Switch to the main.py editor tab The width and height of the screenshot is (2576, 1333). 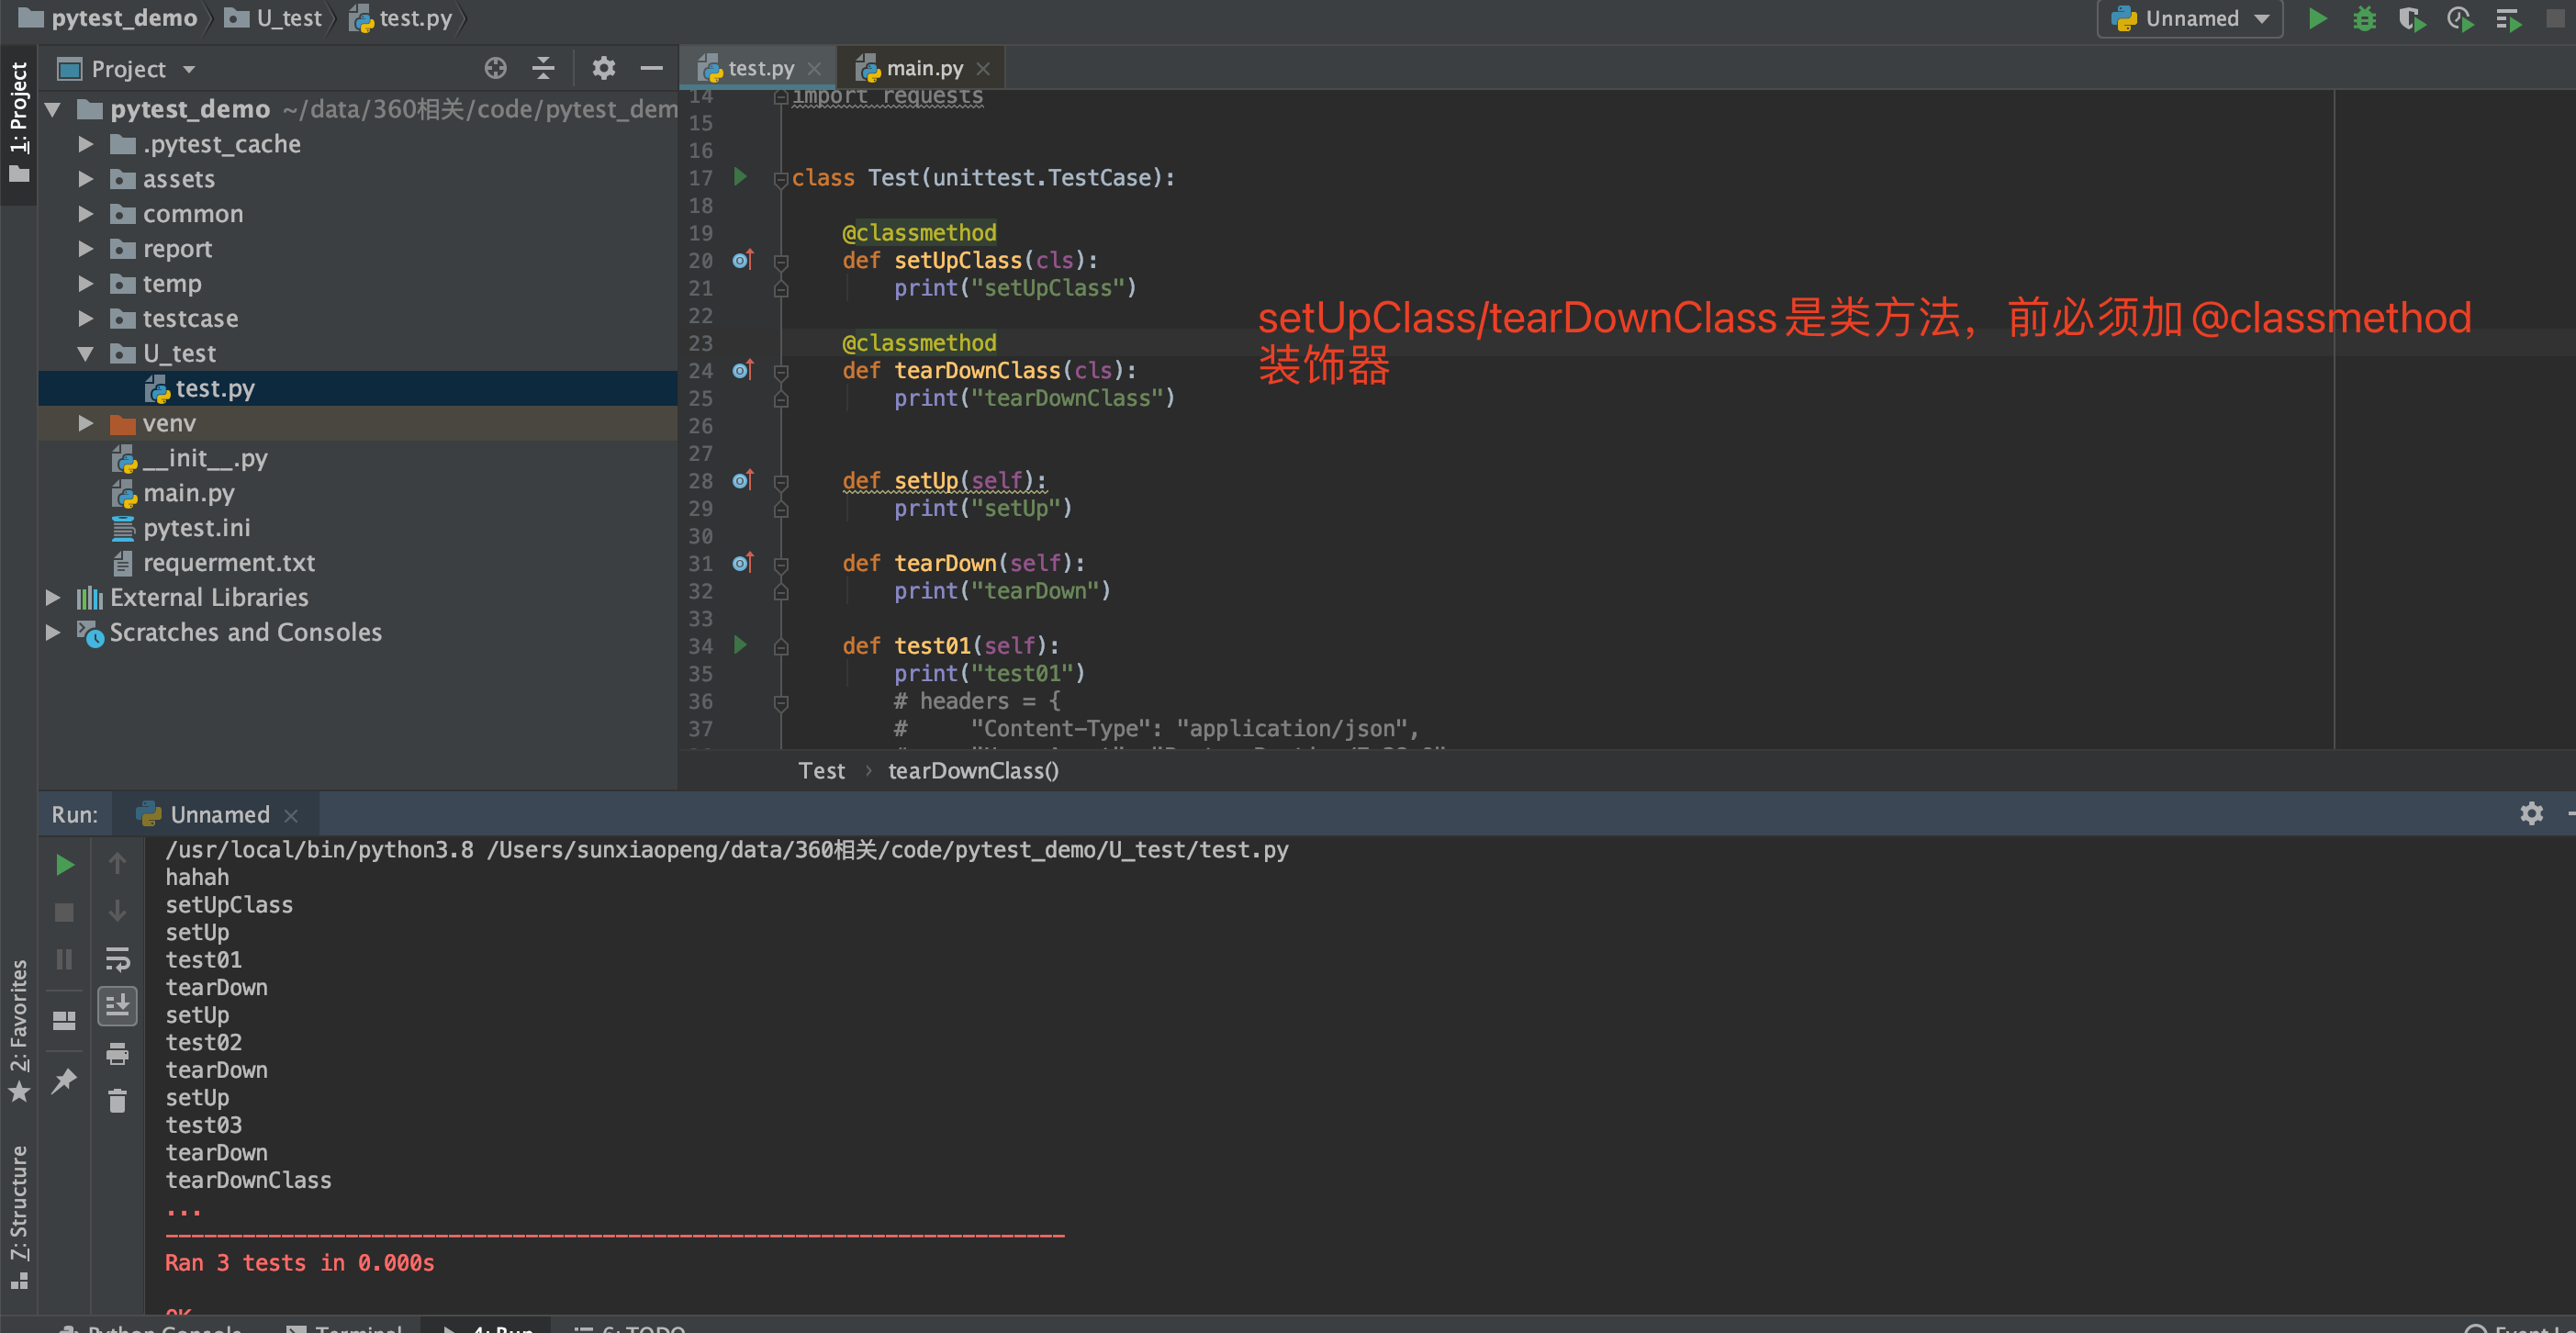point(924,68)
